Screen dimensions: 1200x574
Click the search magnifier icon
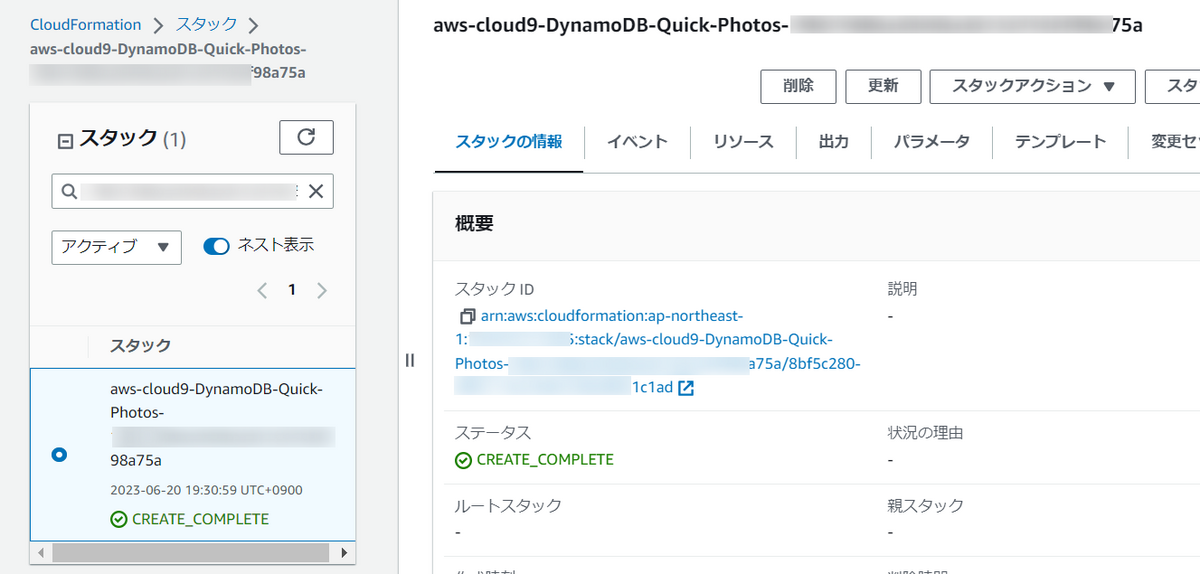[x=69, y=192]
